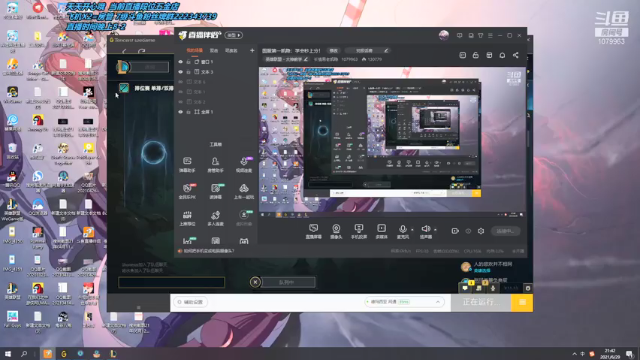Add a 手机投屏 phone mirroring source

pyautogui.click(x=359, y=231)
